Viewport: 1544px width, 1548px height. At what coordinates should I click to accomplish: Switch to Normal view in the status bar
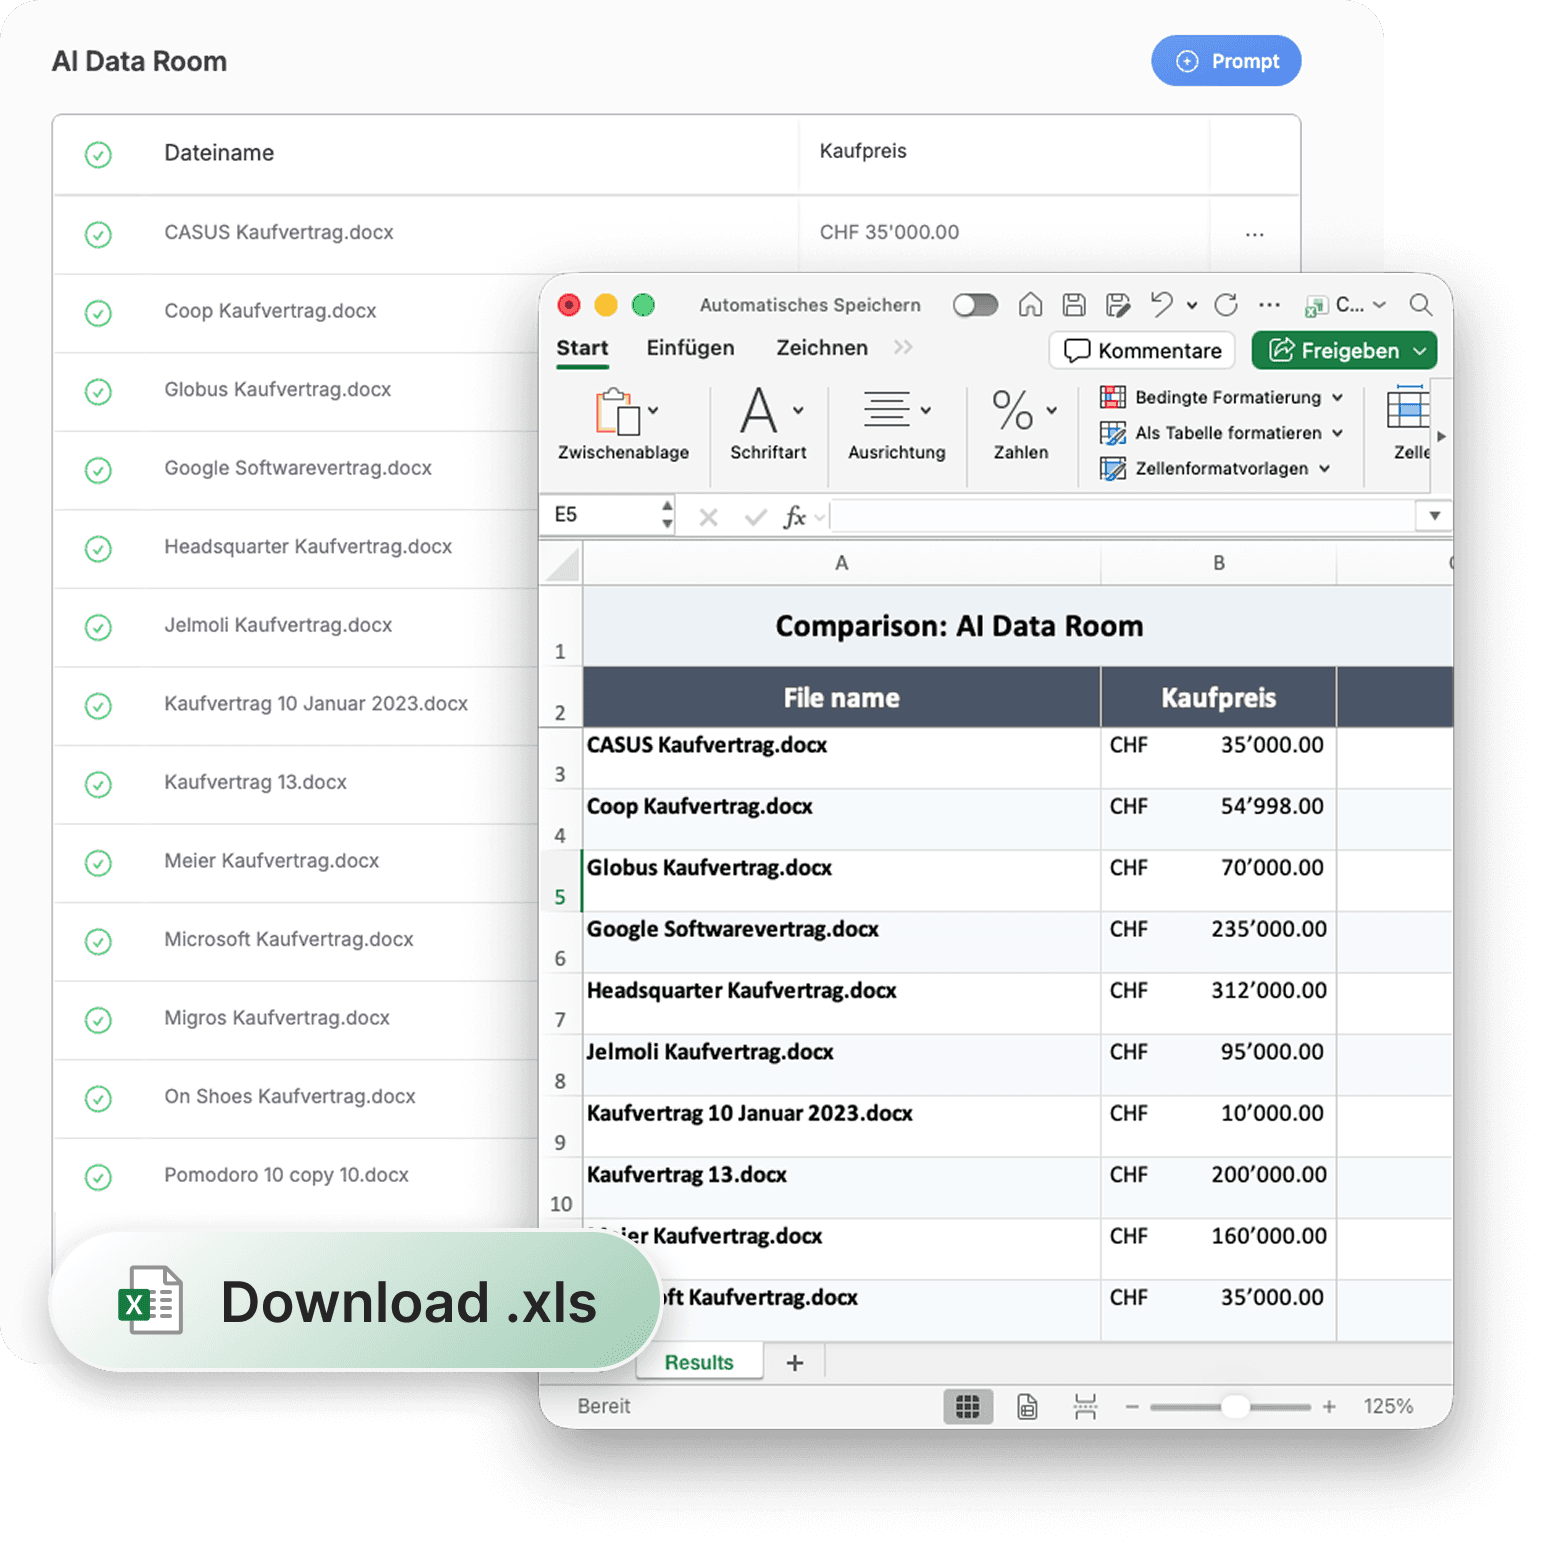click(x=968, y=1406)
